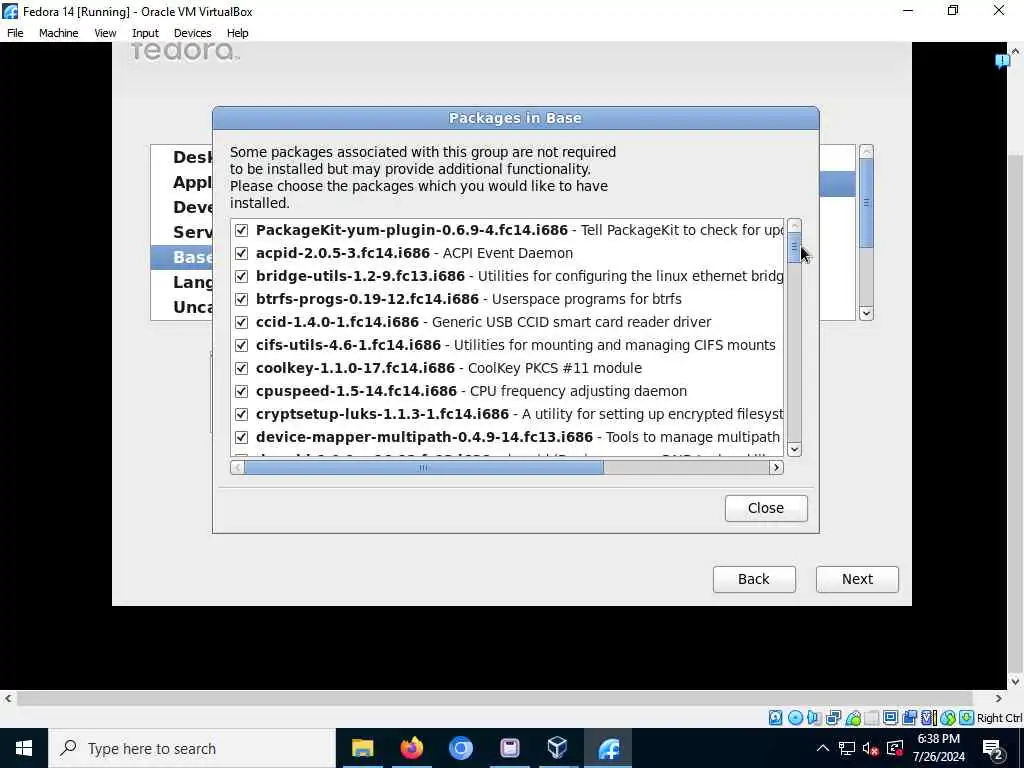Toggle the device-mapper-multipath checkbox

(x=242, y=437)
